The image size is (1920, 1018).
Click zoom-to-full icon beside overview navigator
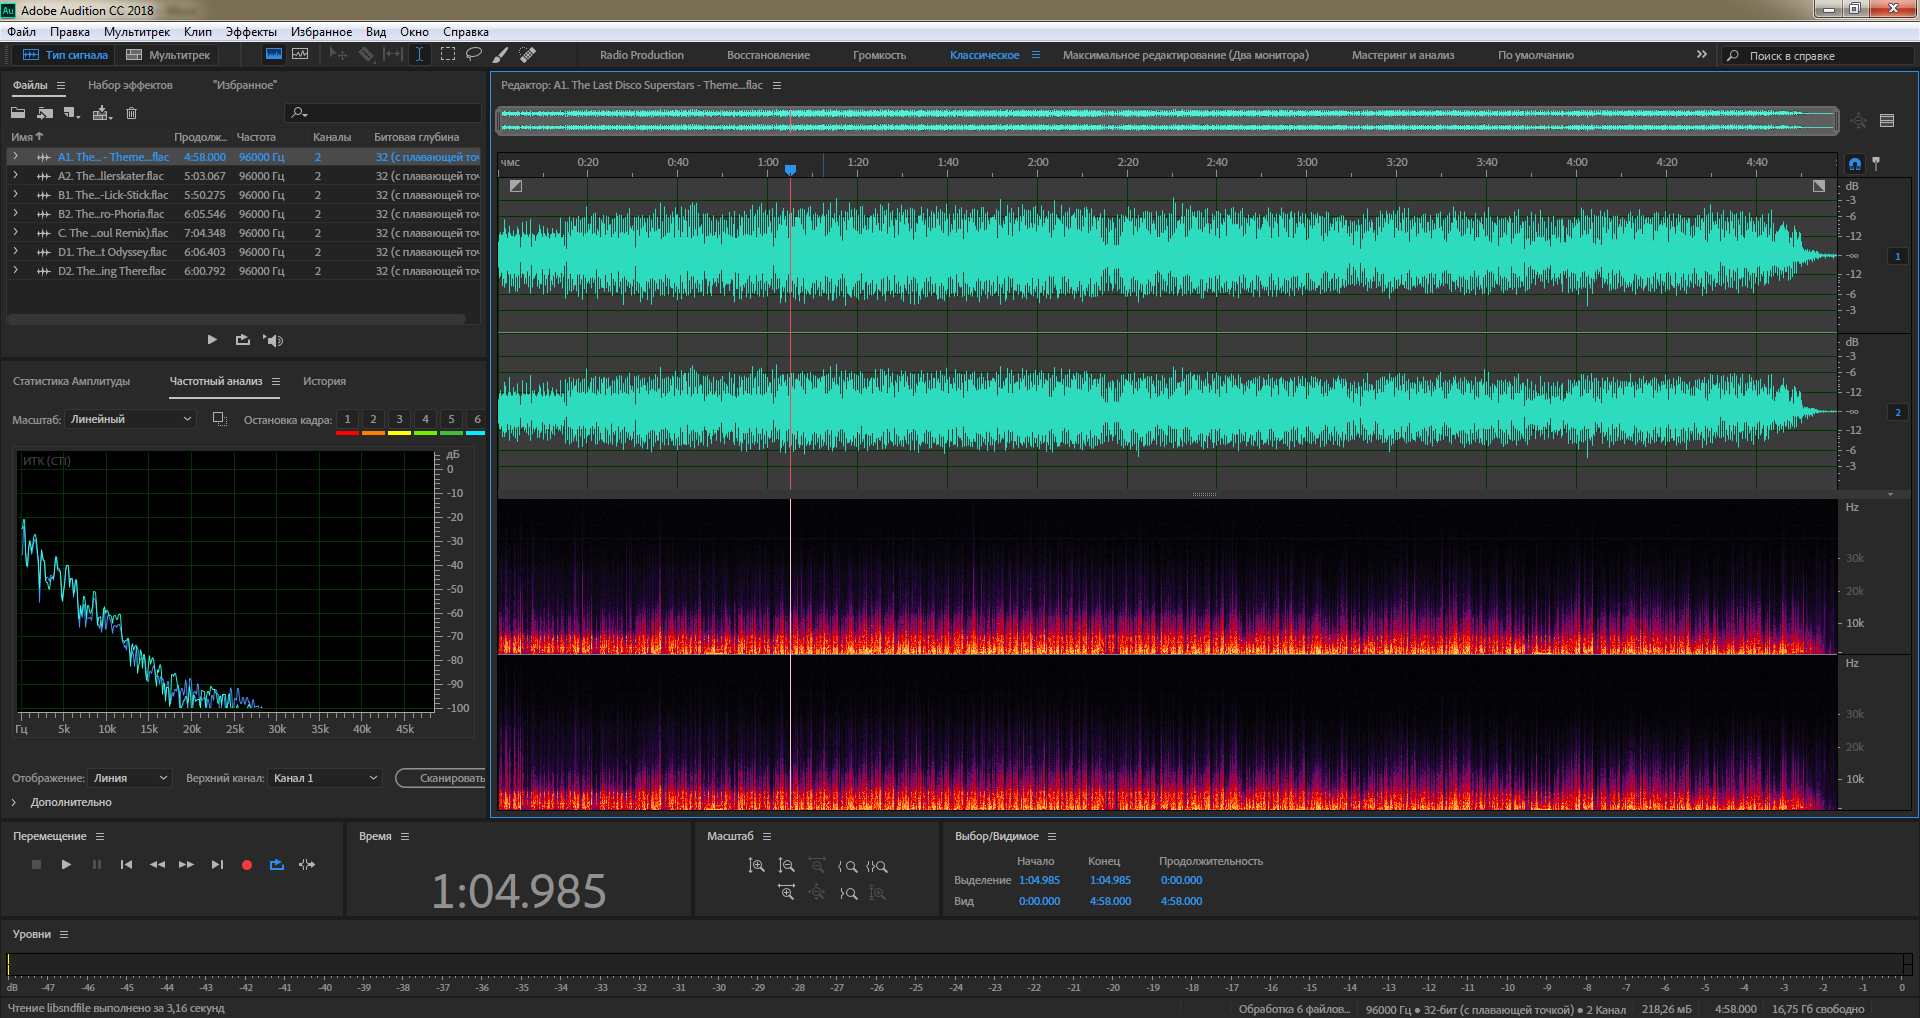pyautogui.click(x=1858, y=121)
